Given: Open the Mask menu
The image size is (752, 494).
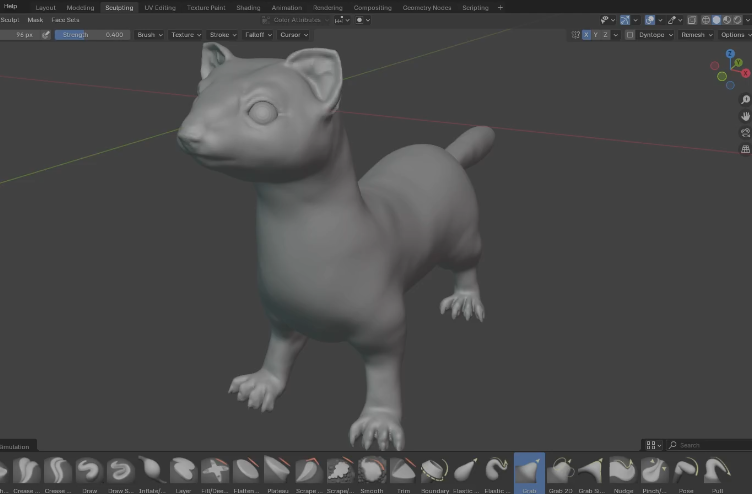Looking at the screenshot, I should (x=35, y=20).
